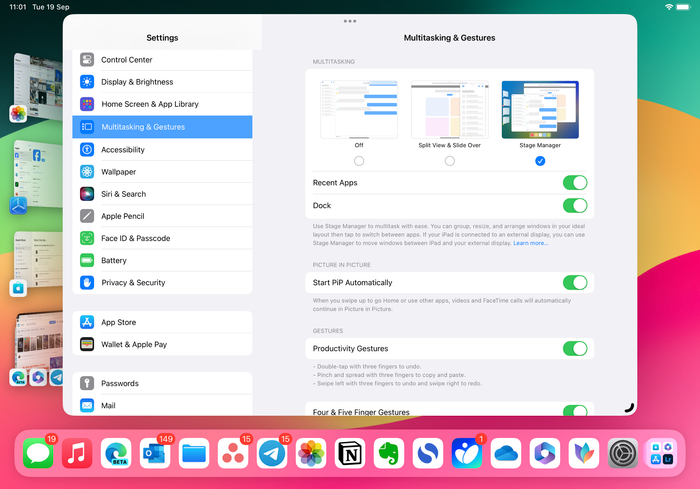Toggle Start PiP Automatically off
The width and height of the screenshot is (700, 489).
(x=574, y=283)
